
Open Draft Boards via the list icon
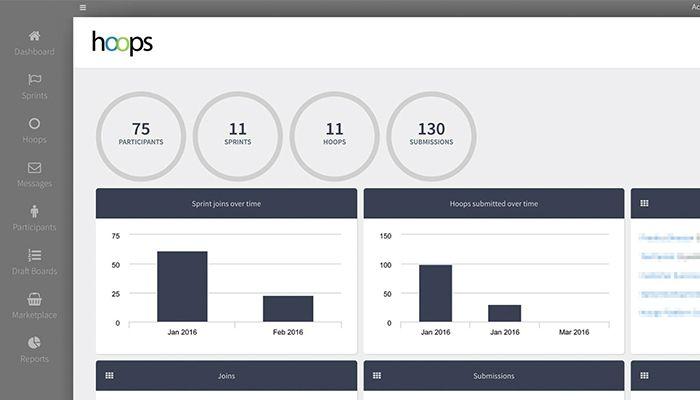coord(34,255)
